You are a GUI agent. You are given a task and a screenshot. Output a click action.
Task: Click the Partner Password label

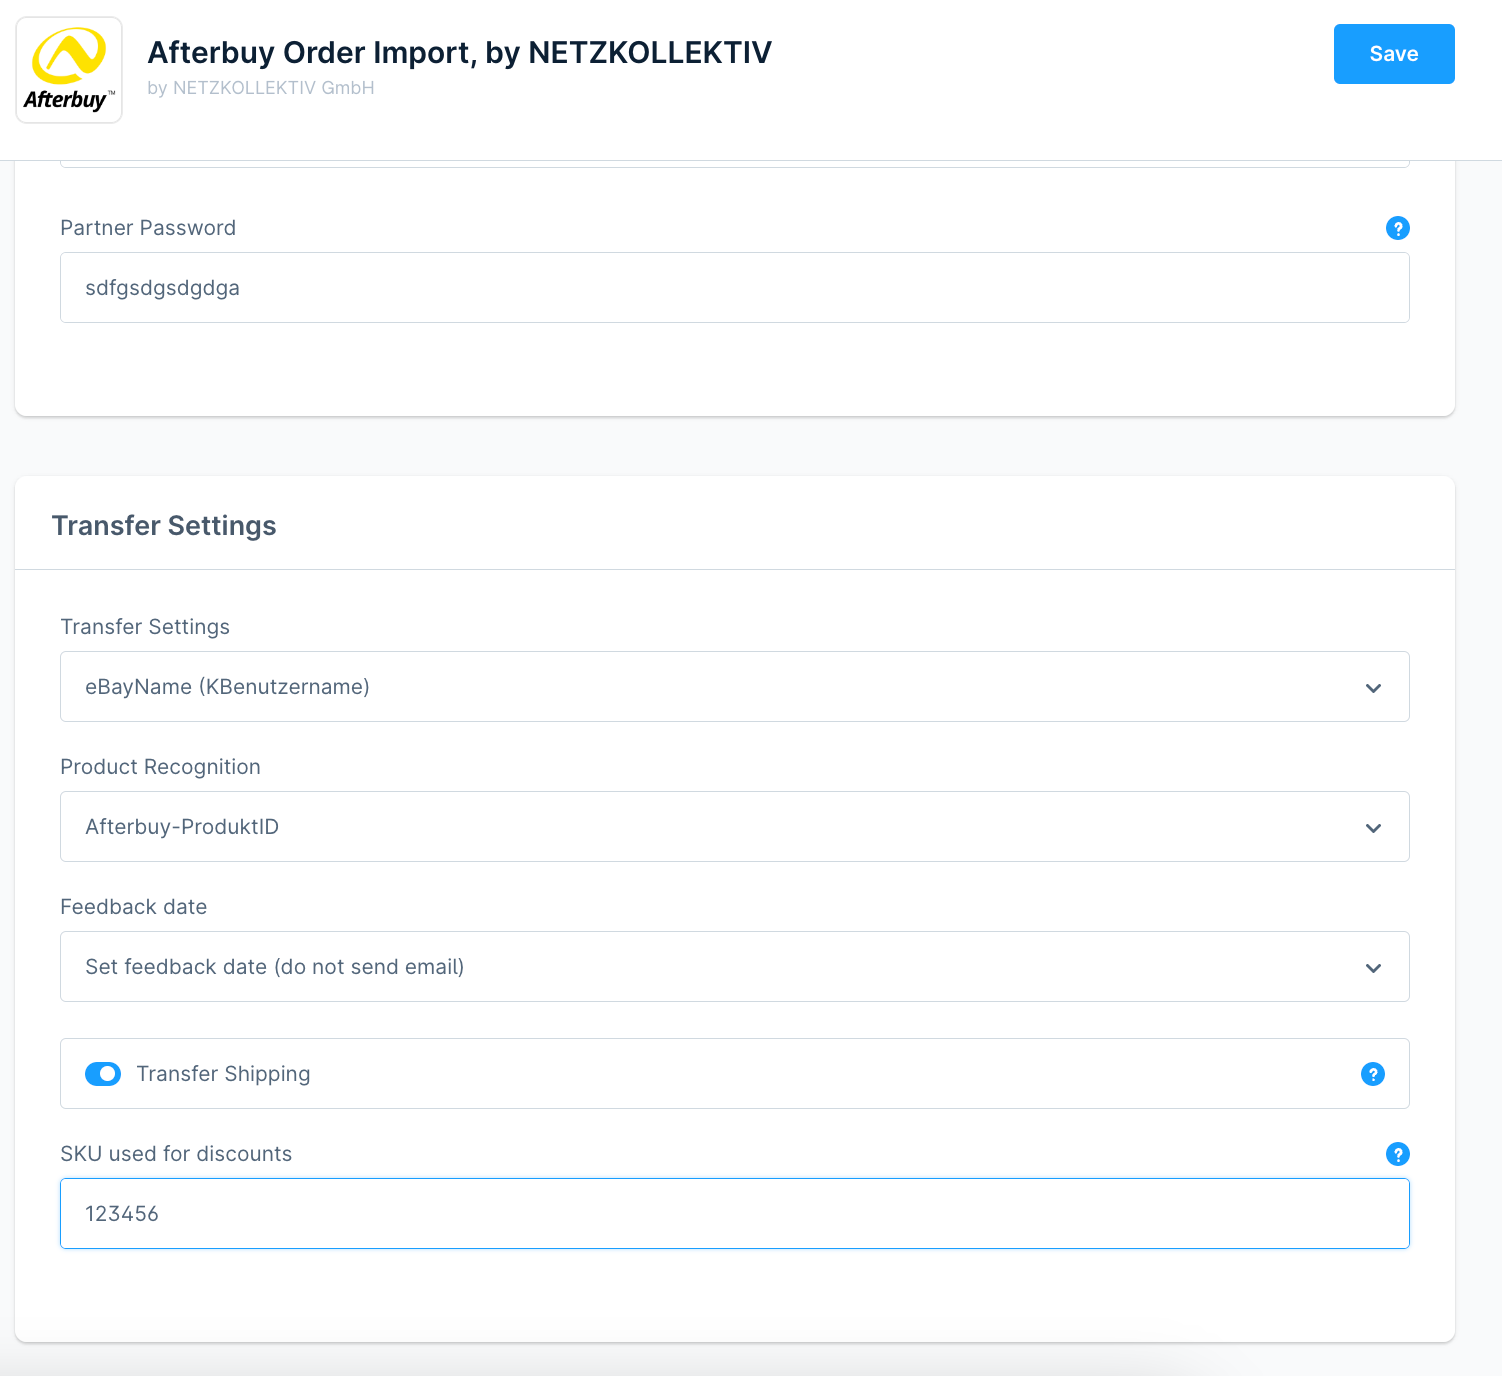[148, 228]
